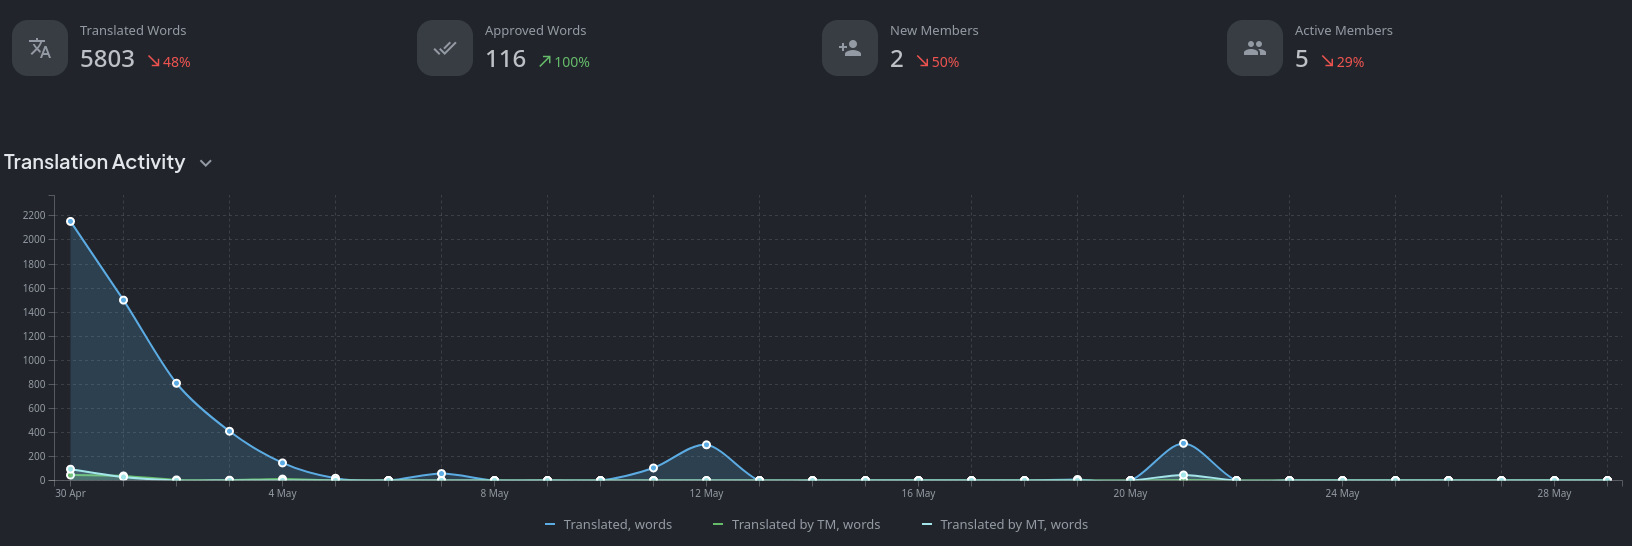
Task: Select the 30 Apr peak data point
Action: [x=70, y=222]
